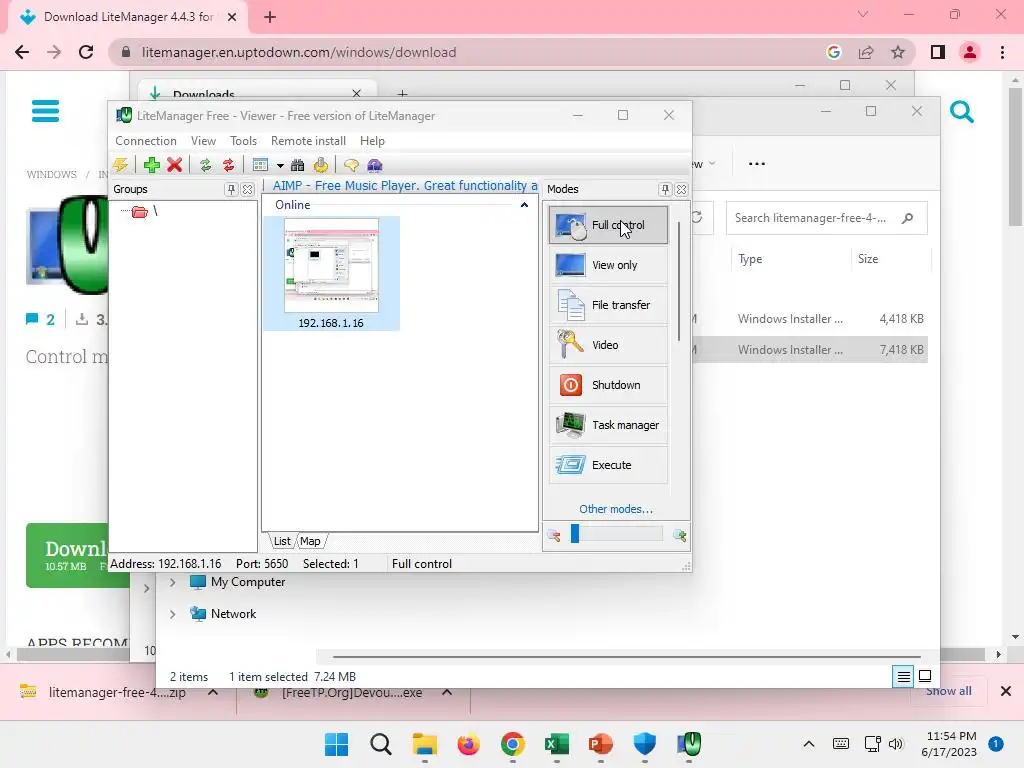Expand My Computer in File Explorer tree
This screenshot has width=1024, height=768.
coord(172,582)
